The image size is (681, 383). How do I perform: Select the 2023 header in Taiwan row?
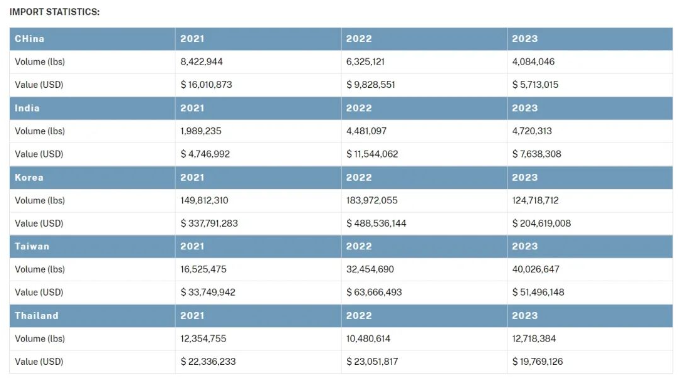click(525, 246)
